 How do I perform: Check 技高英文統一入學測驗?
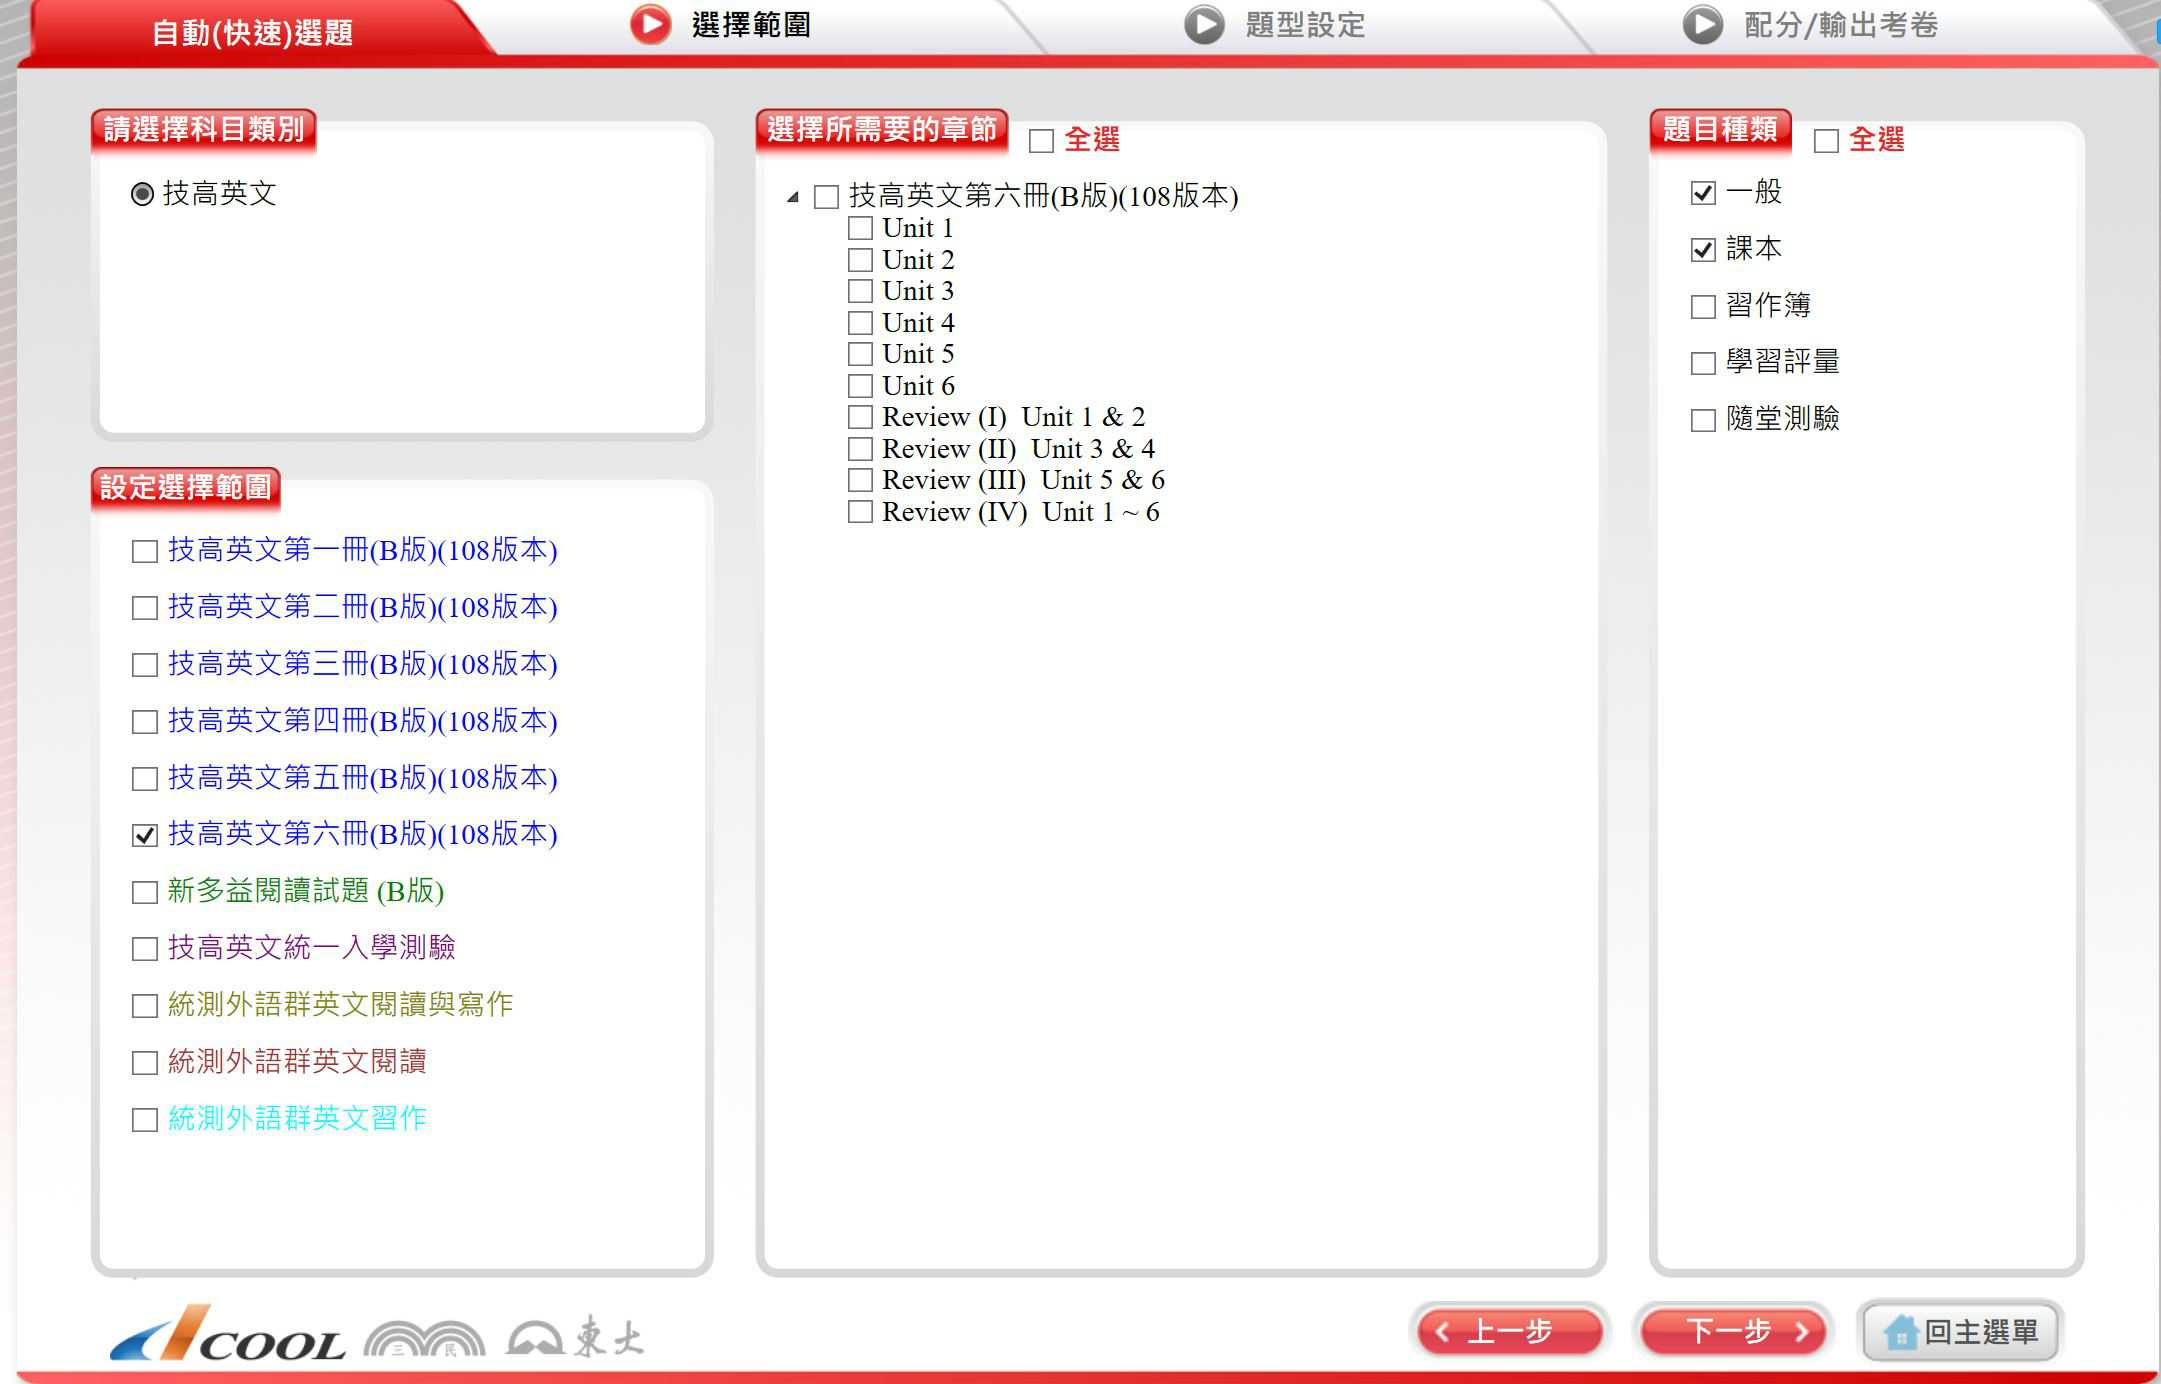point(145,949)
